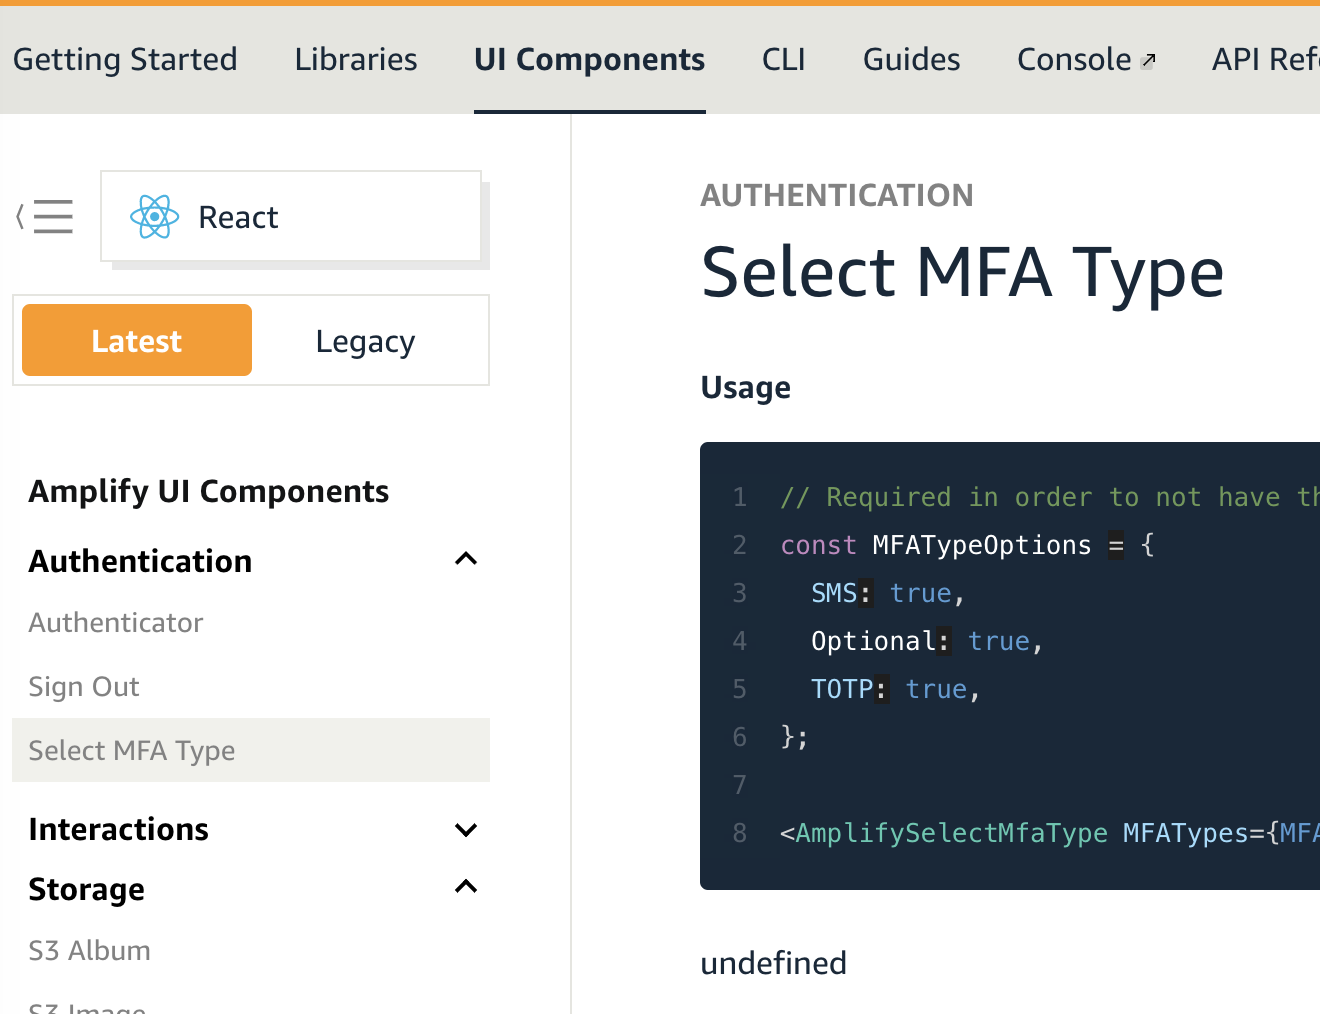Click the Console external link icon
This screenshot has height=1014, width=1320.
click(x=1148, y=61)
